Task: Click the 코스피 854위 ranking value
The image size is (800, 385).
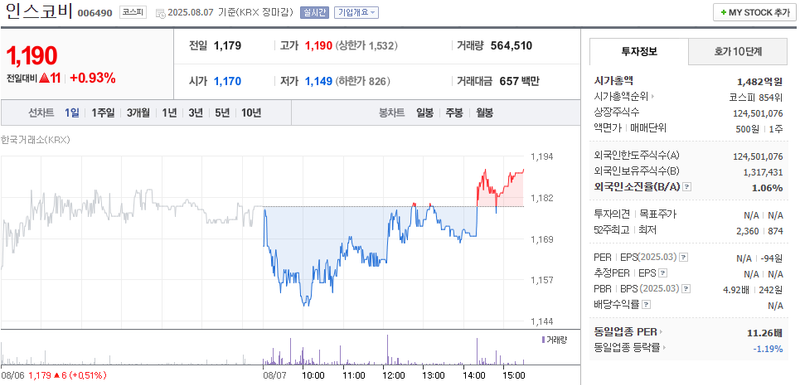Action: point(756,97)
